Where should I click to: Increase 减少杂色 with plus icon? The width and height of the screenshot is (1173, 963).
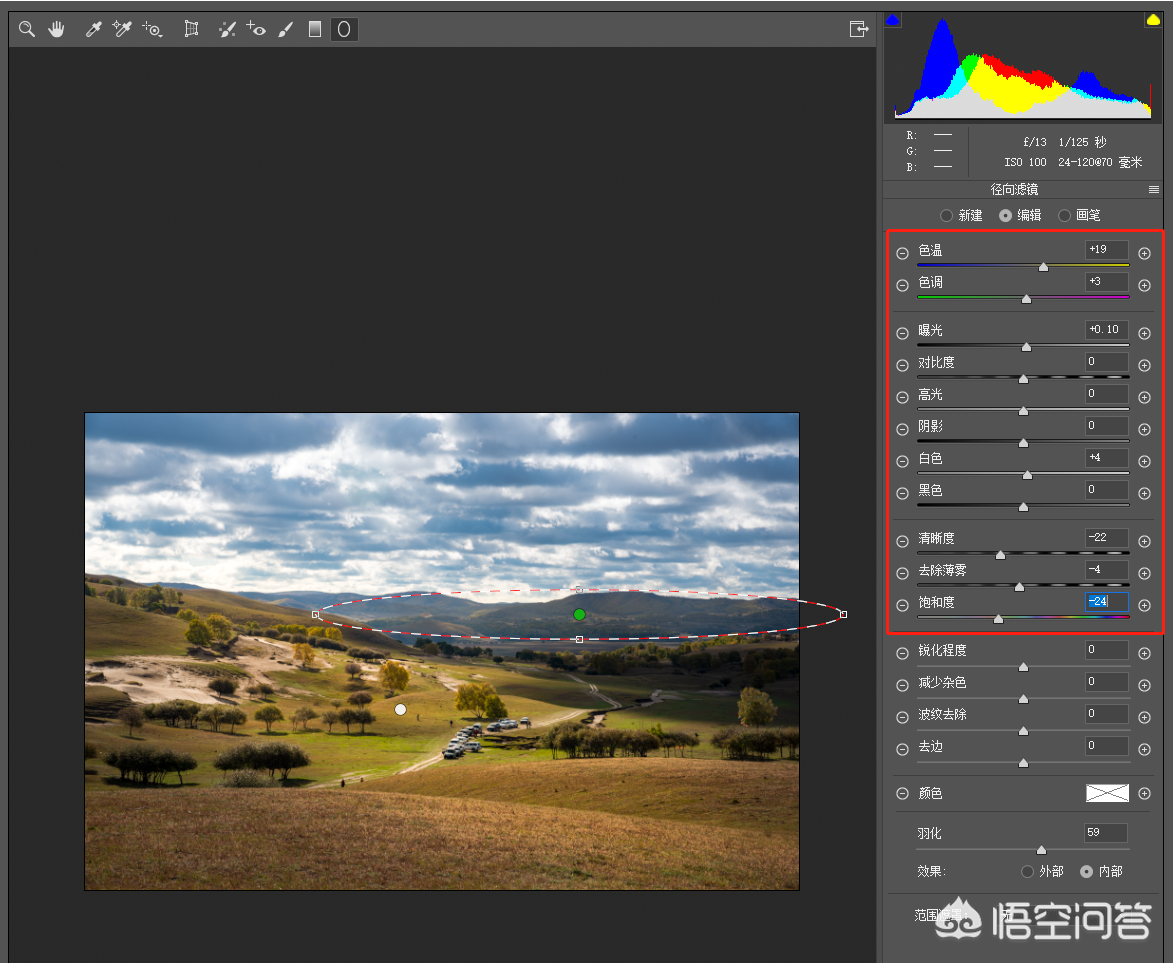click(1145, 686)
